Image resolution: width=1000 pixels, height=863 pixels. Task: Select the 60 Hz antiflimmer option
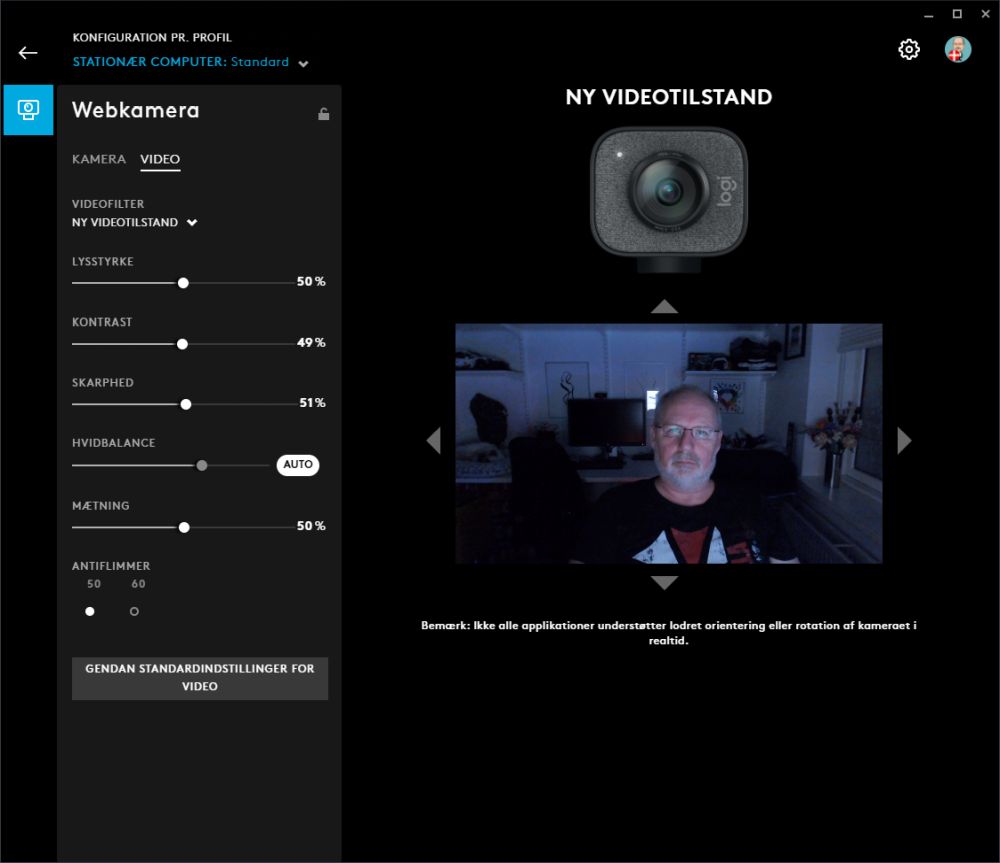pos(134,611)
